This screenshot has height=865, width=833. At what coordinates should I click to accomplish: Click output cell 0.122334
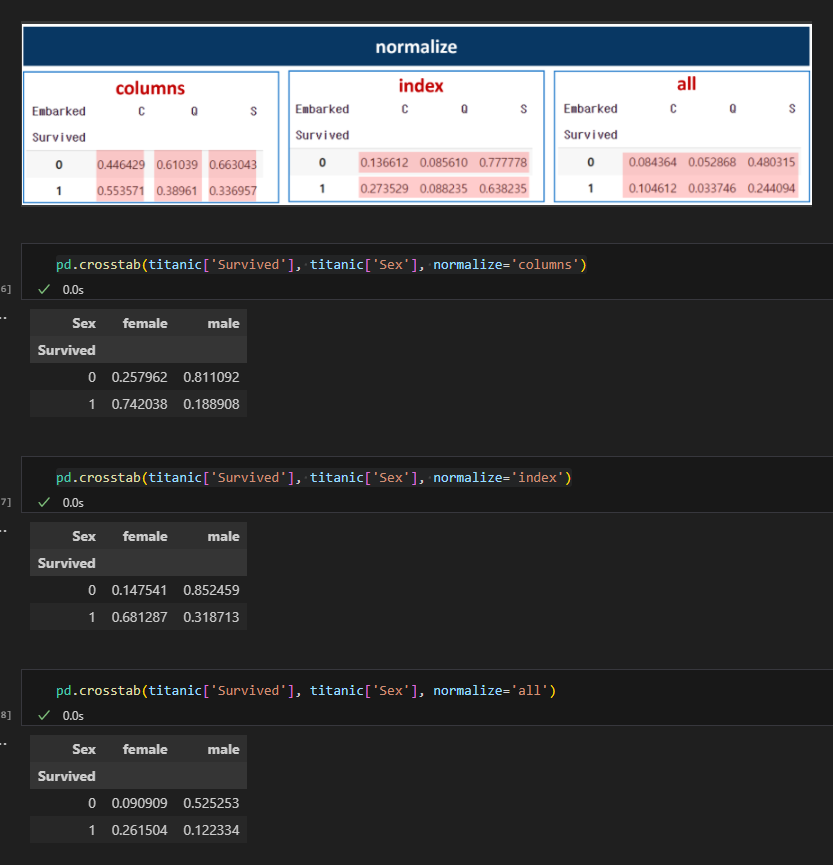pyautogui.click(x=211, y=830)
